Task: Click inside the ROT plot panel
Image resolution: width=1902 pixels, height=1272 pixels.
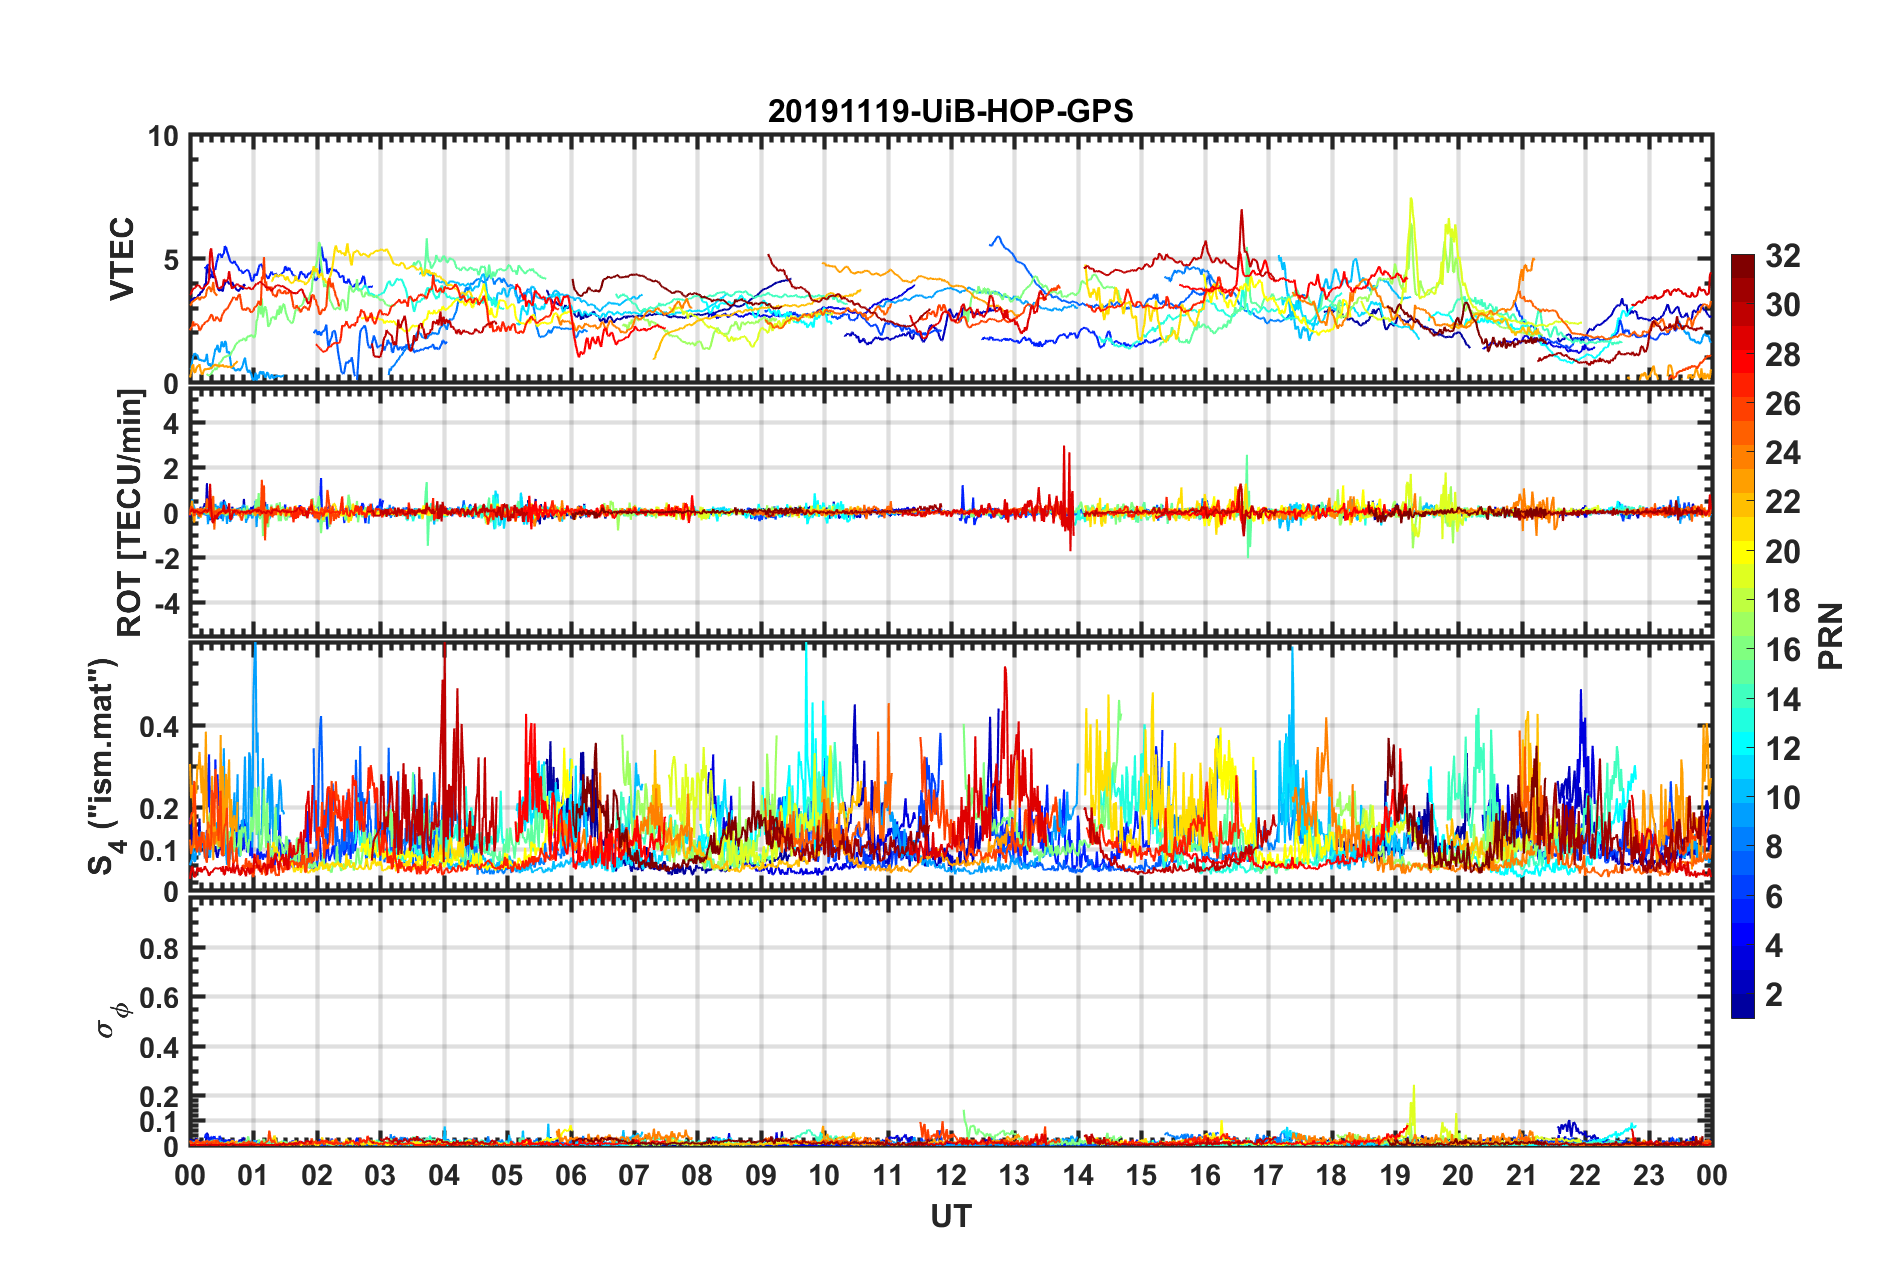Action: (x=951, y=513)
